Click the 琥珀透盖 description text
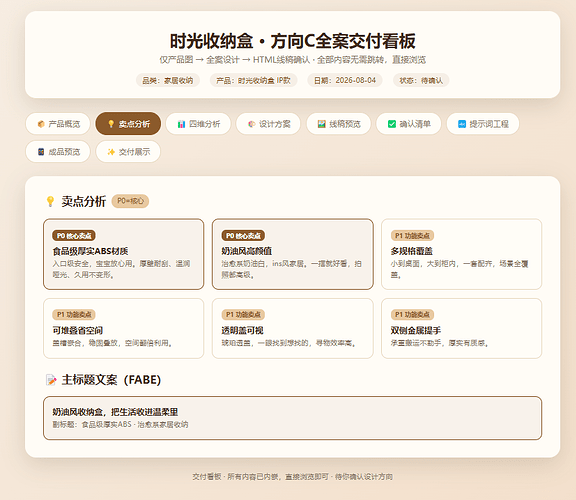 288,343
